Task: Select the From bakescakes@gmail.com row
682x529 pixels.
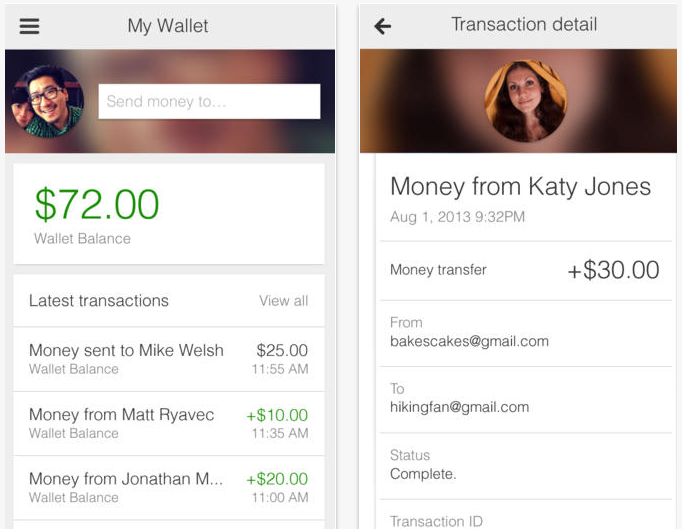Action: pyautogui.click(x=526, y=333)
